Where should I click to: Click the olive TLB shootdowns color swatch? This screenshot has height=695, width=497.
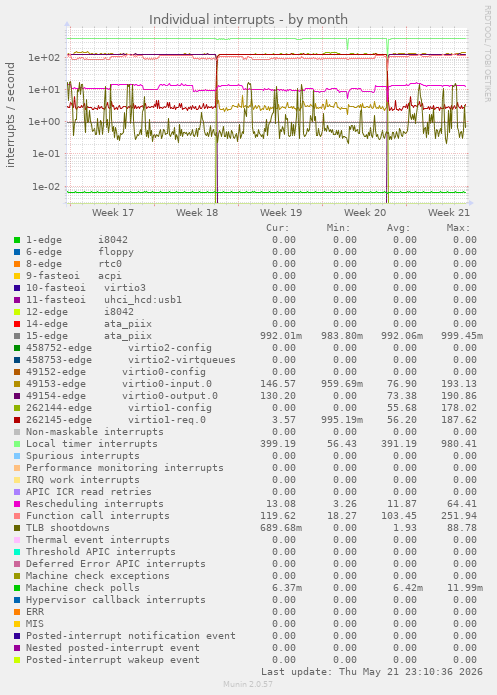tap(17, 528)
